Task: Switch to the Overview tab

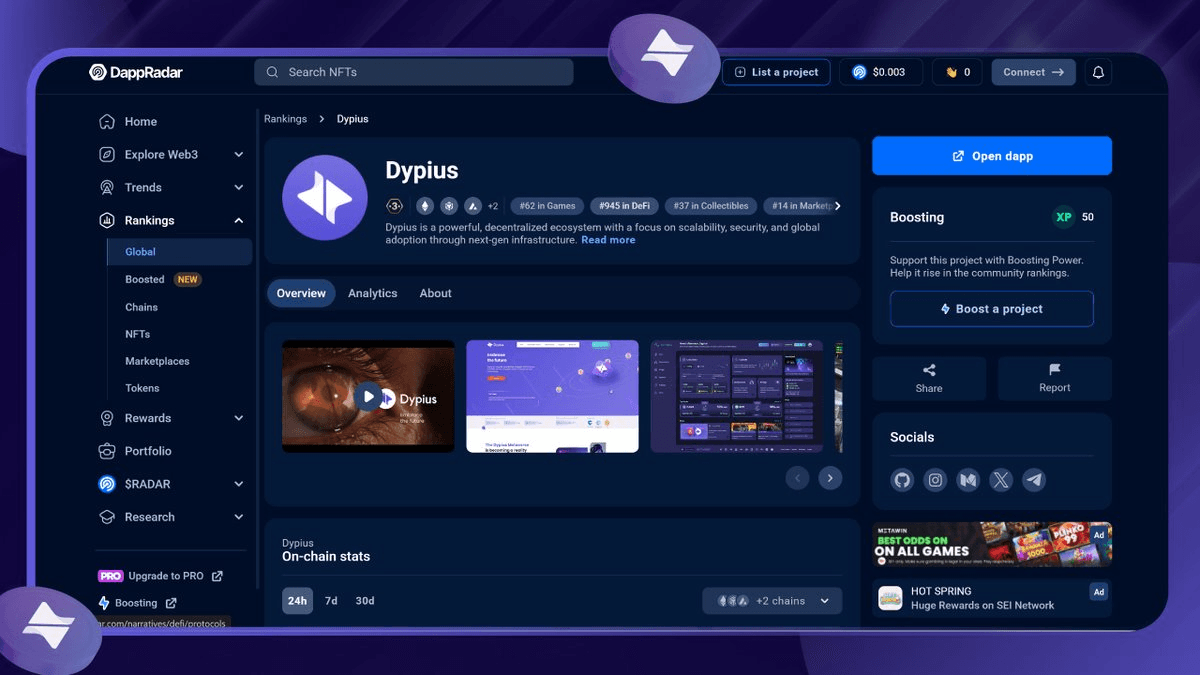Action: (301, 293)
